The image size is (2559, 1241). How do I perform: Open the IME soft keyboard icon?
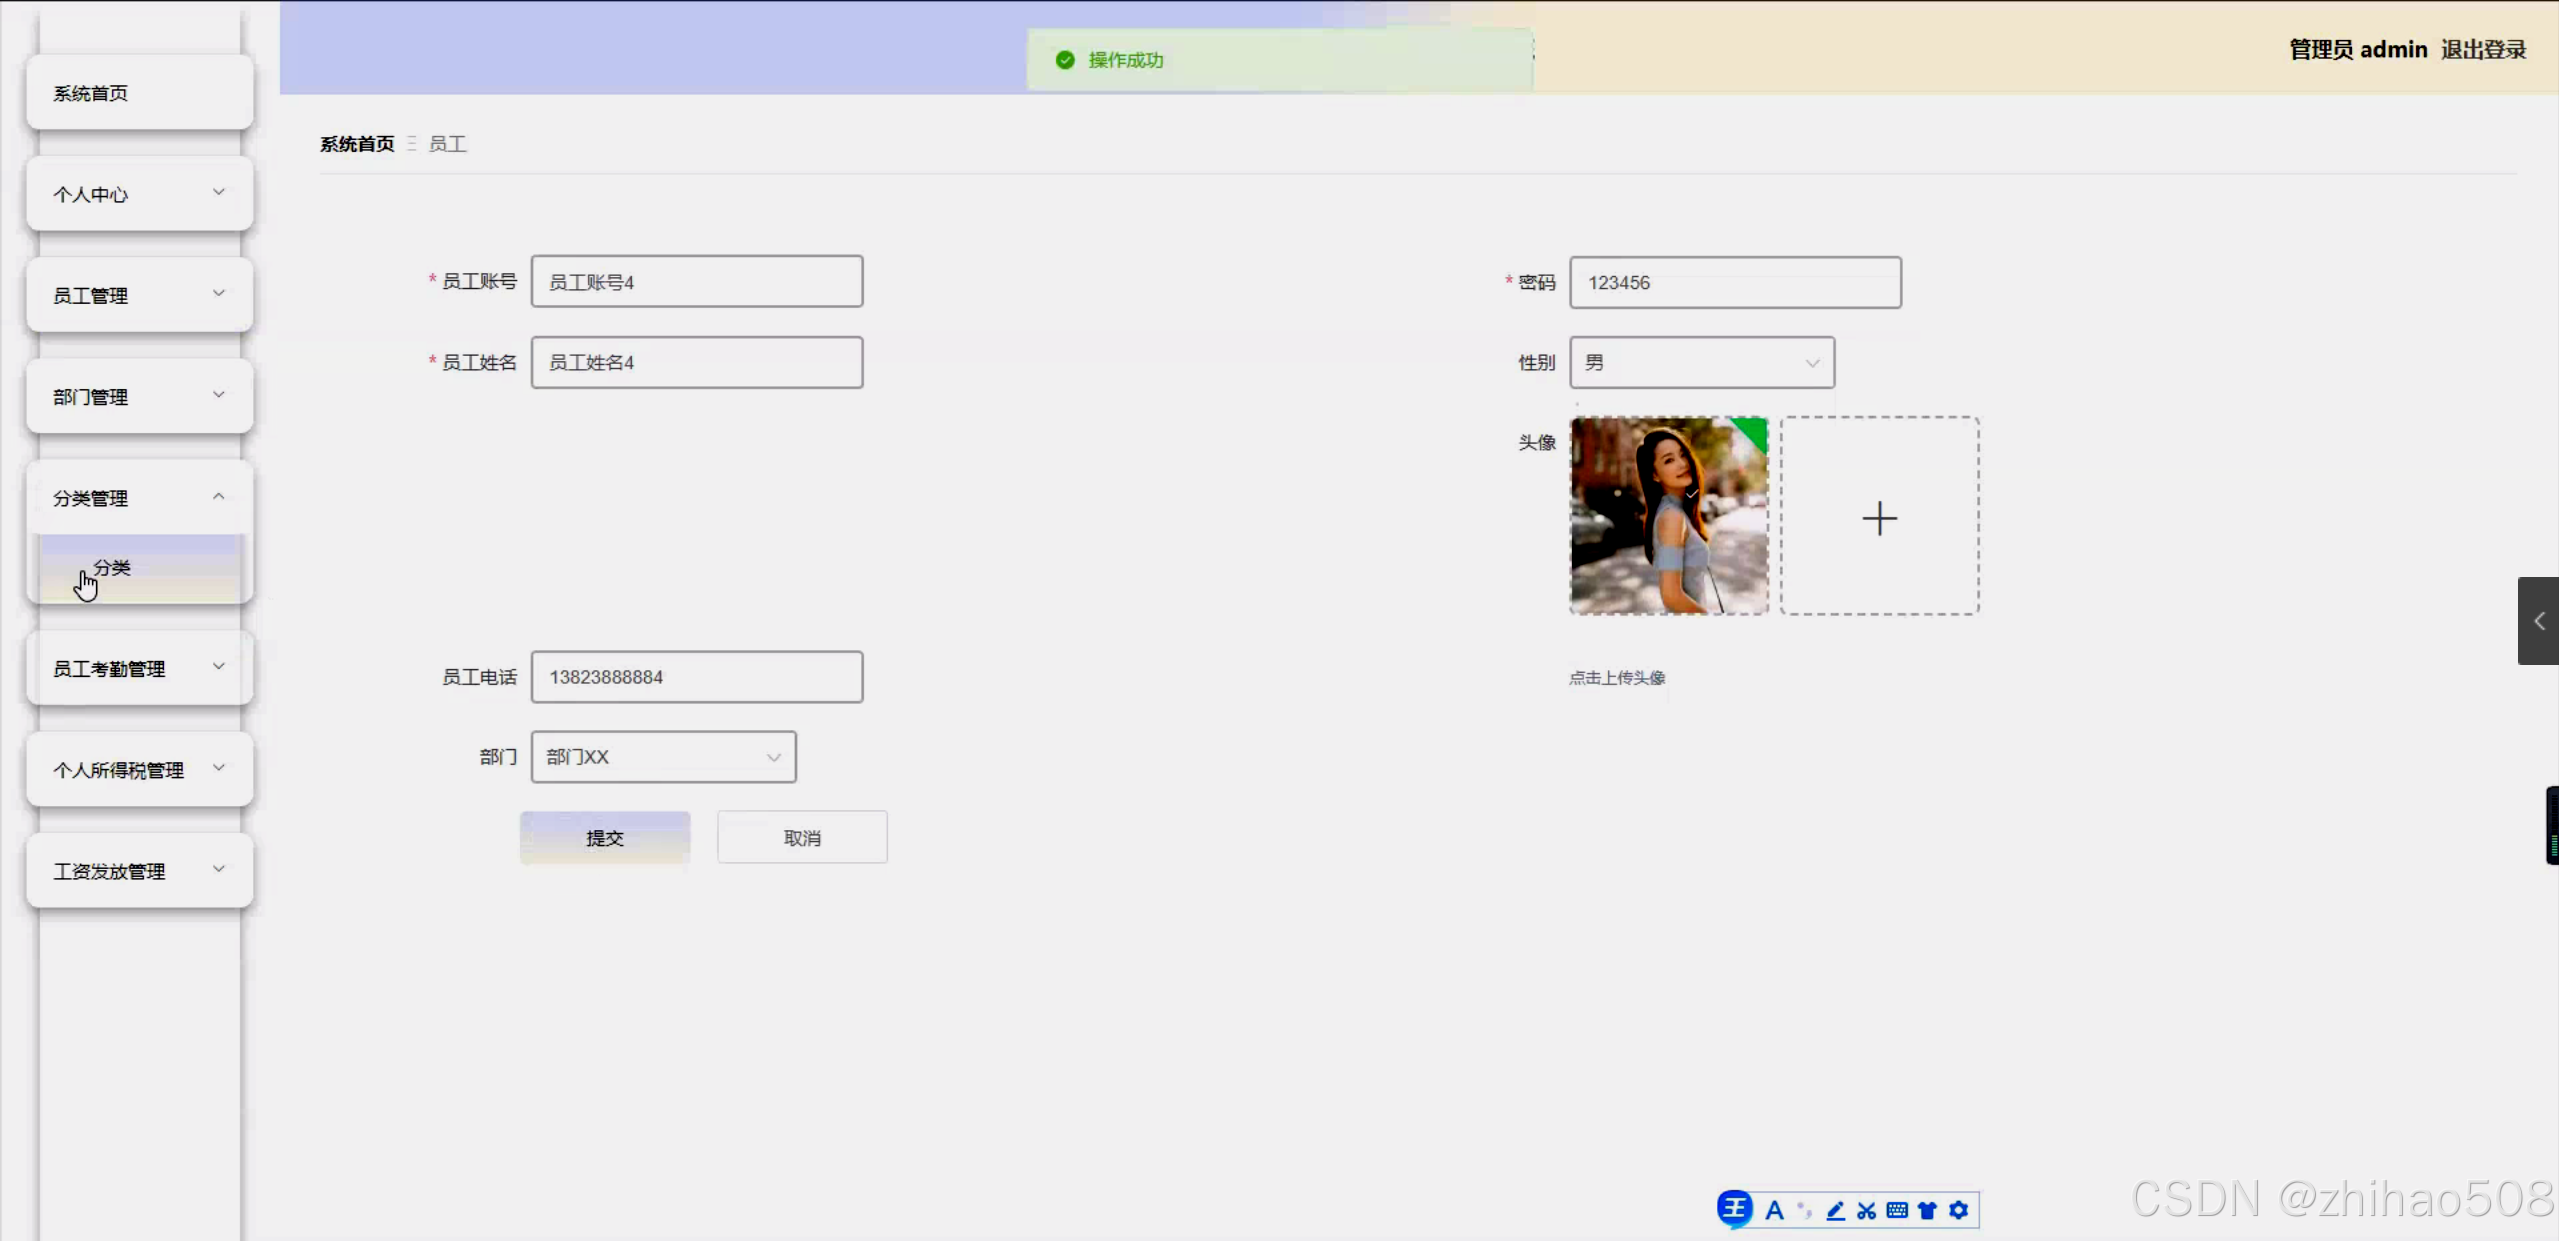(x=1897, y=1211)
